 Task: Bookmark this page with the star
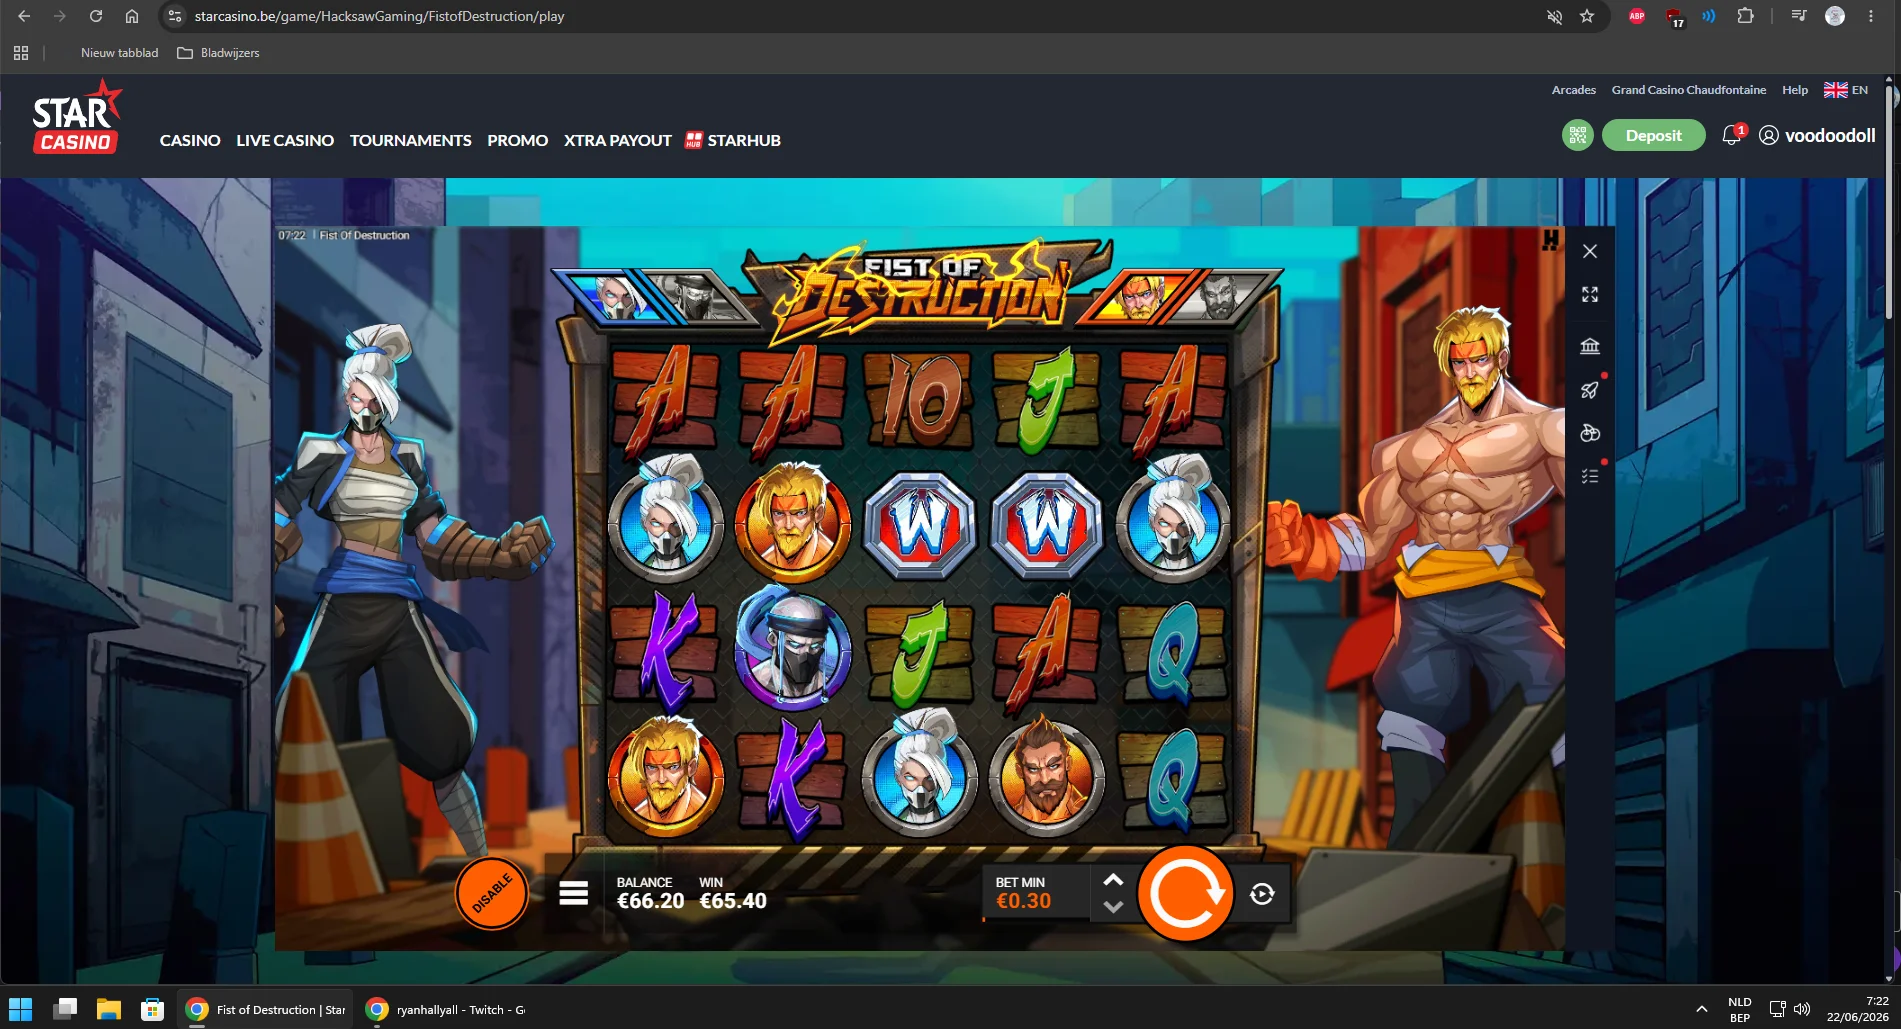coord(1587,16)
